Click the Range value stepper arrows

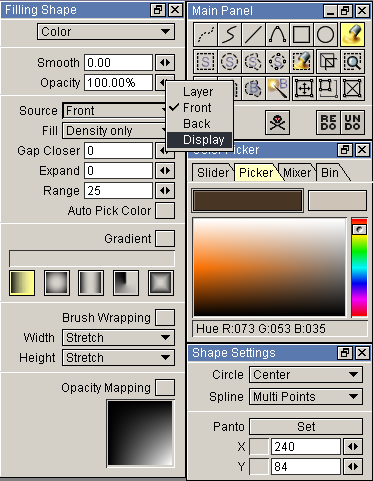coord(165,191)
